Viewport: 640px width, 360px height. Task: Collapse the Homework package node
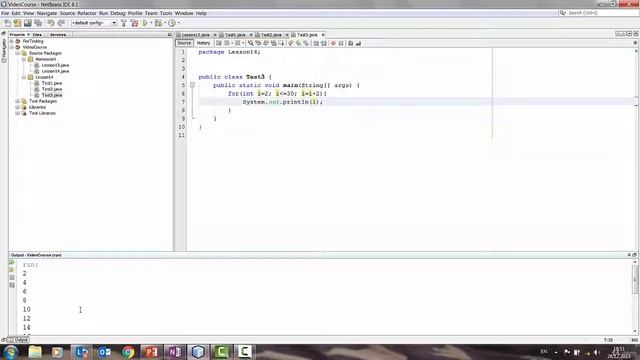[x=24, y=59]
